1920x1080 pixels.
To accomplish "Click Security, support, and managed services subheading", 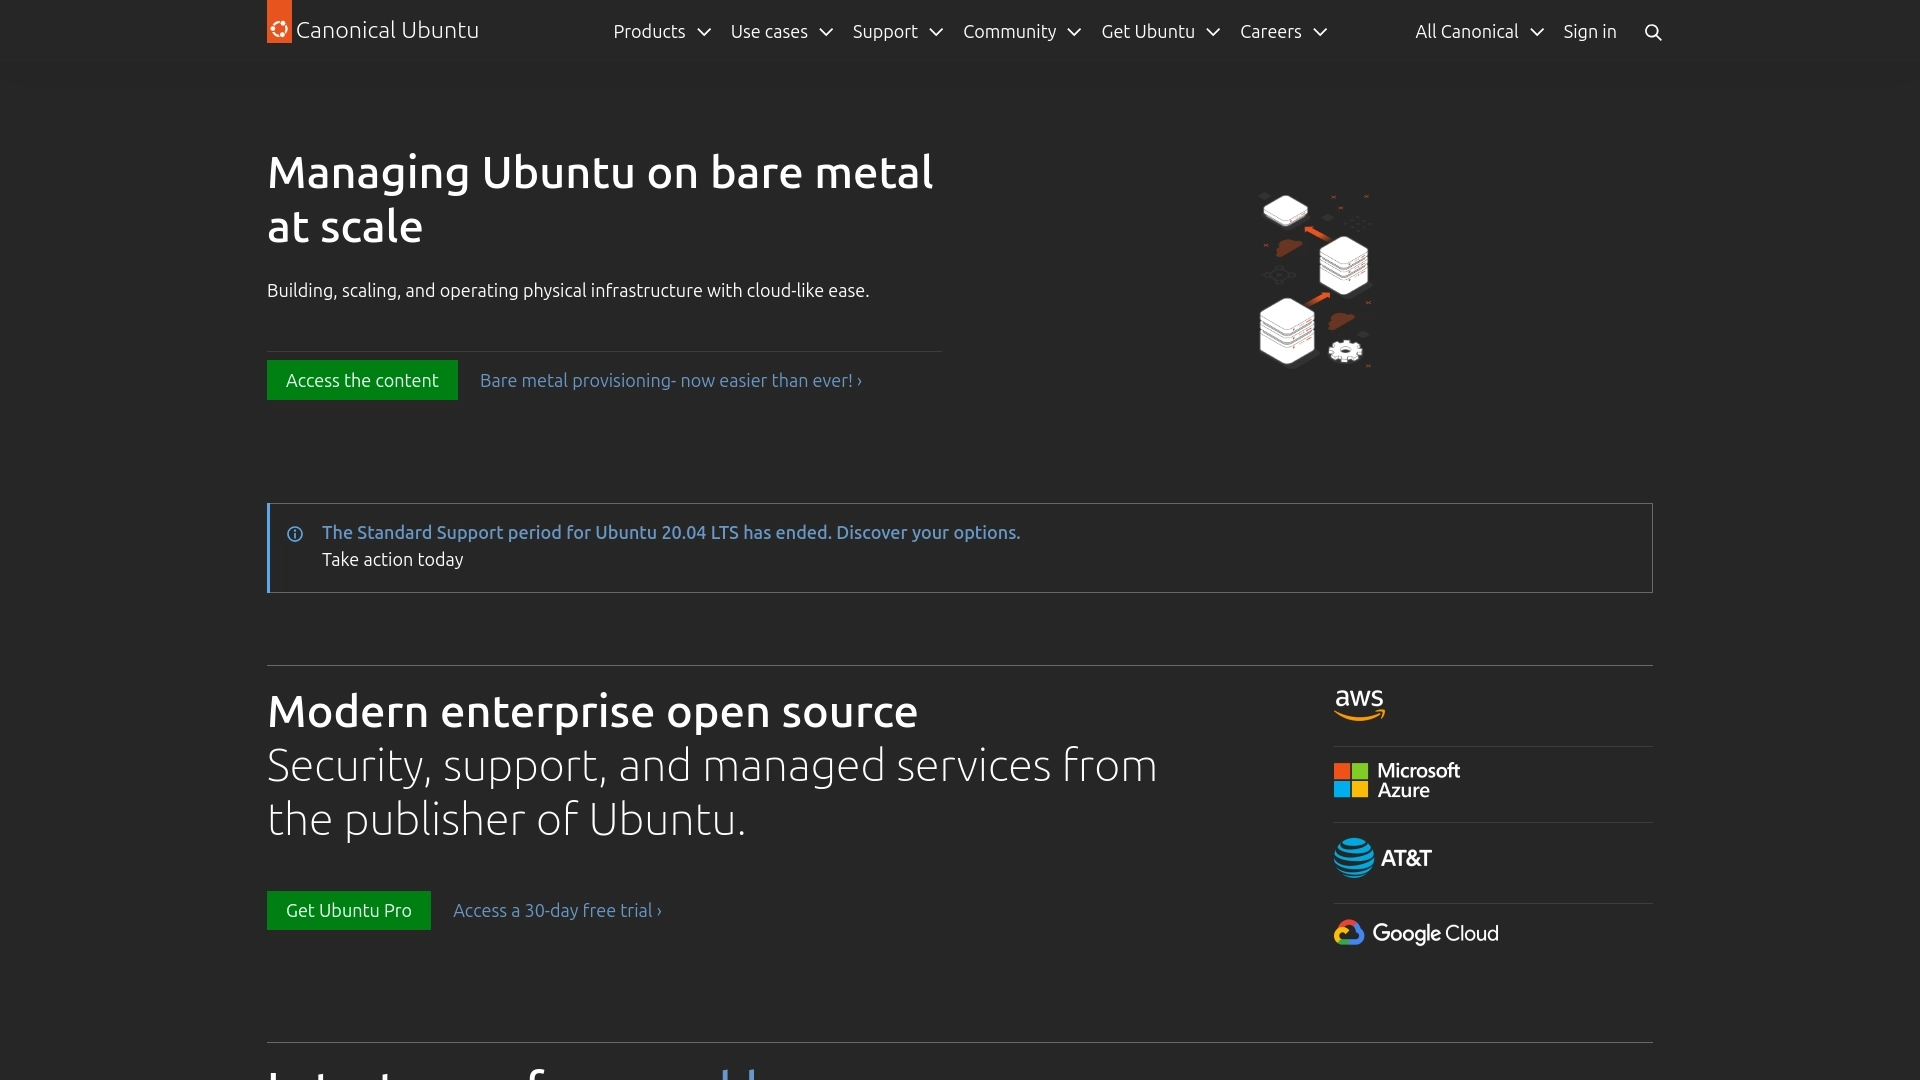I will point(712,793).
